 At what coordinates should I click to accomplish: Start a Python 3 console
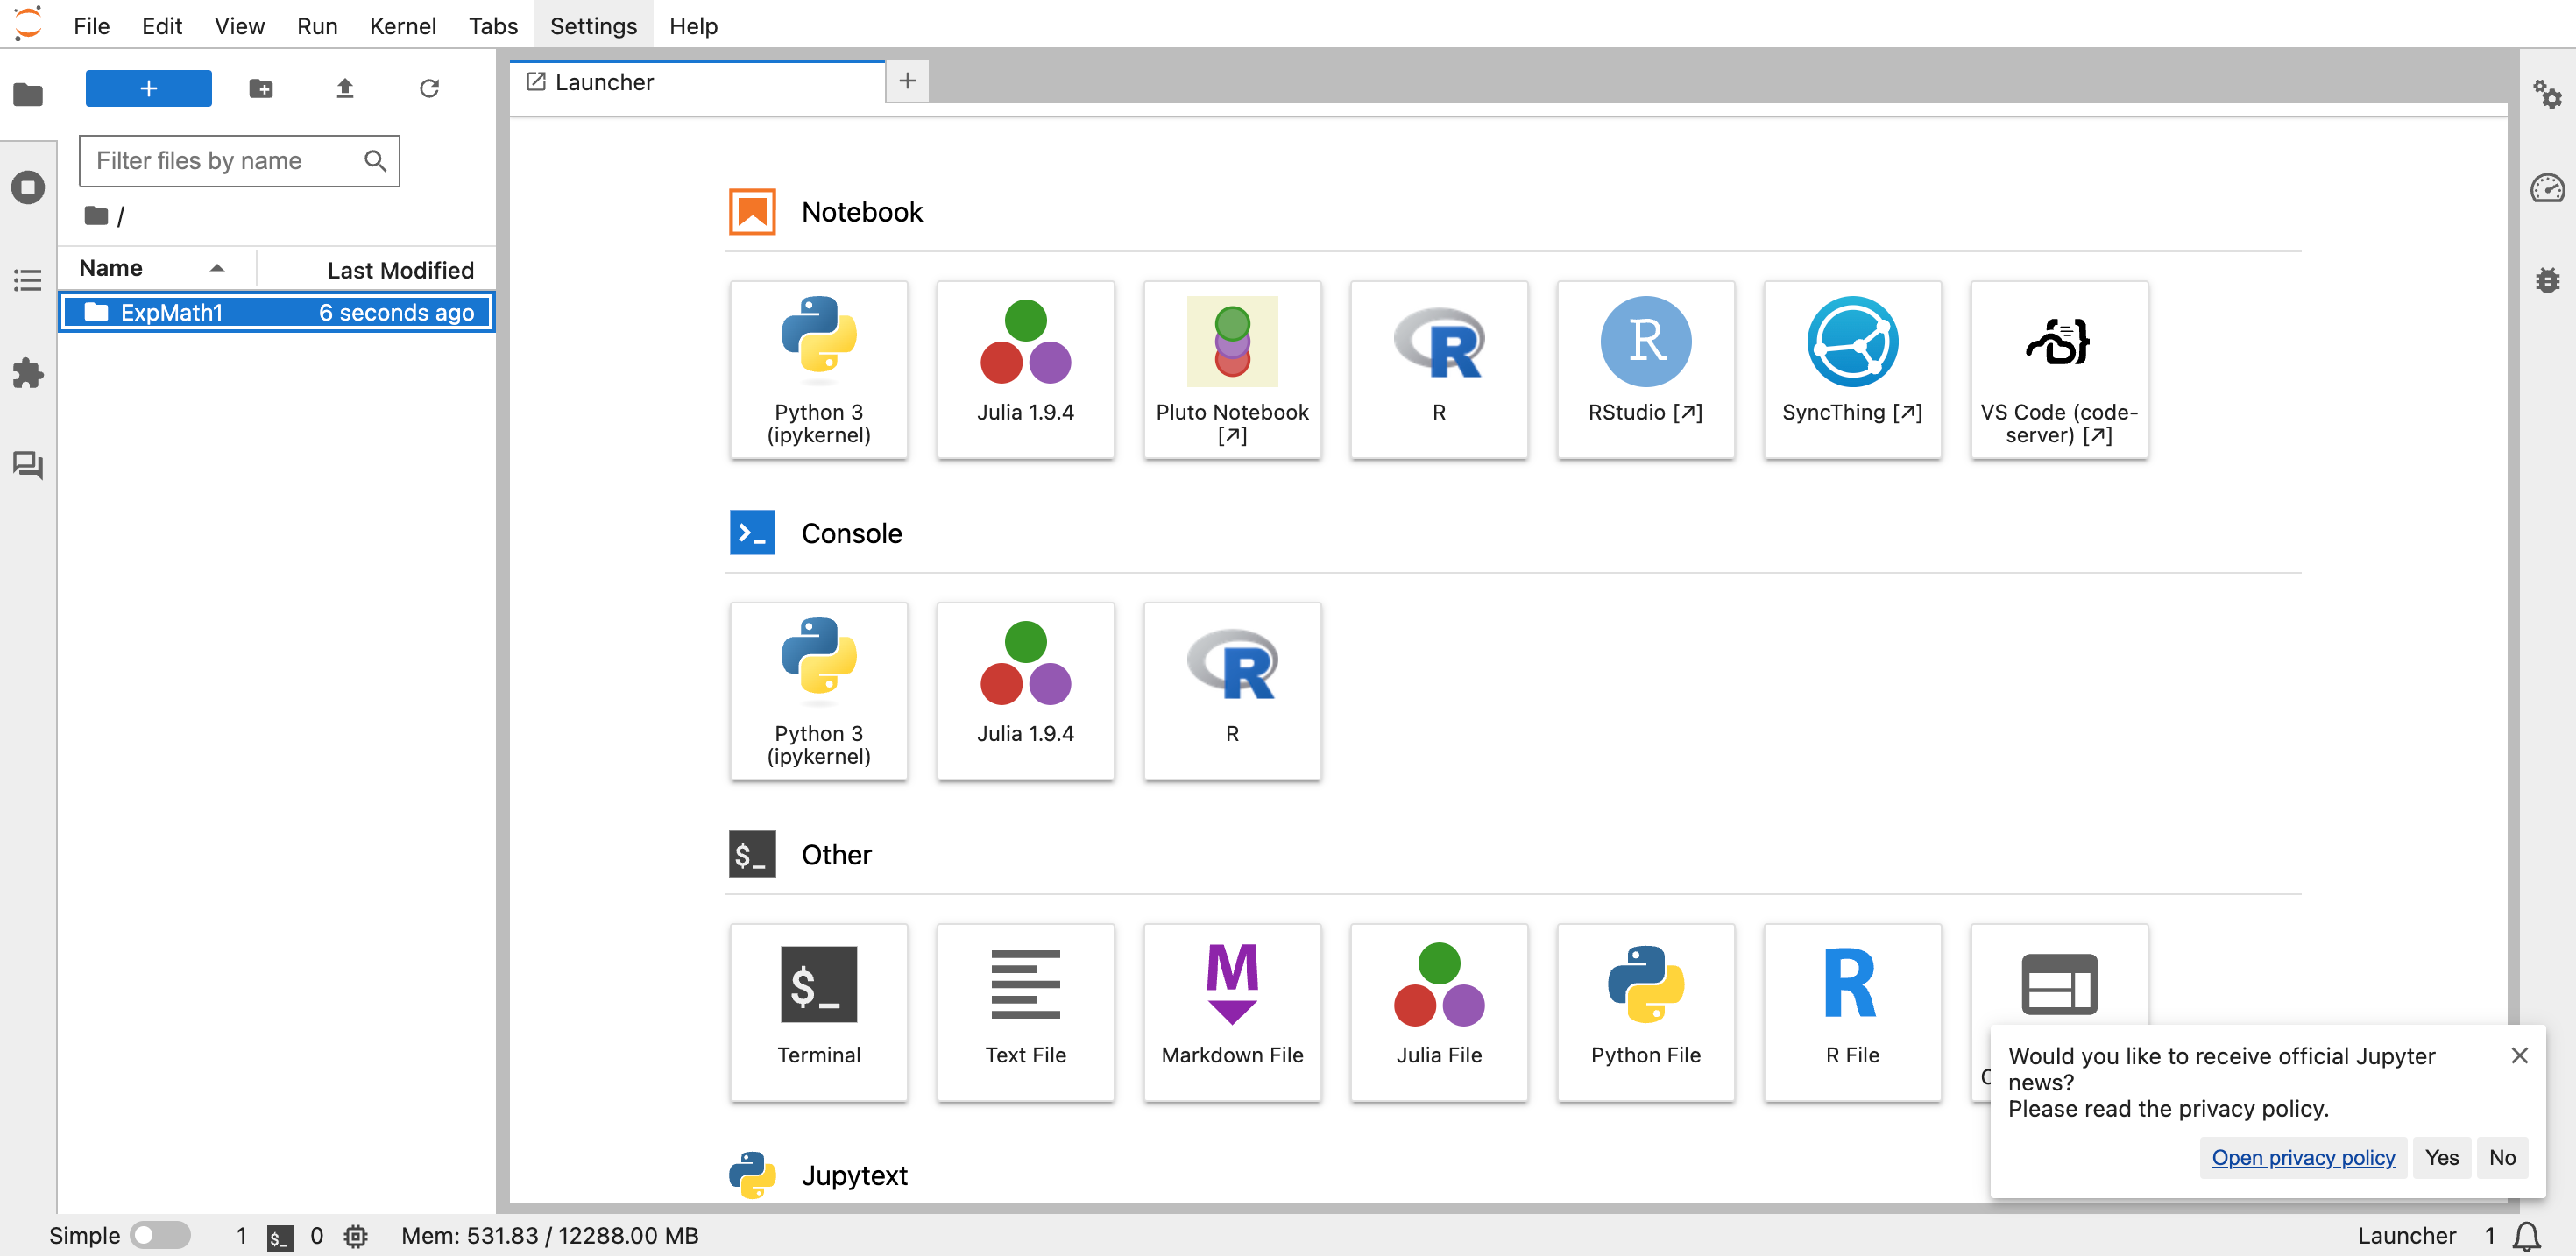point(819,691)
